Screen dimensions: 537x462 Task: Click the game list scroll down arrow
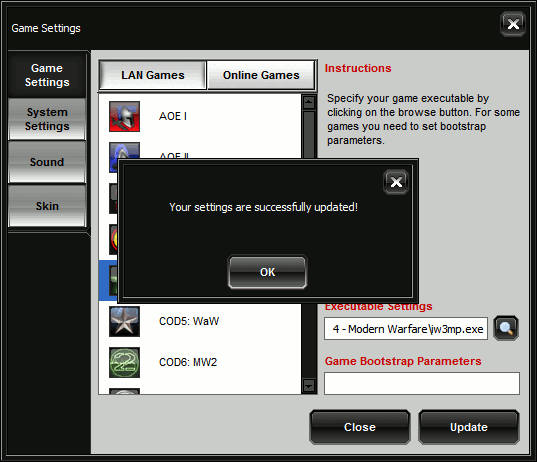309,386
